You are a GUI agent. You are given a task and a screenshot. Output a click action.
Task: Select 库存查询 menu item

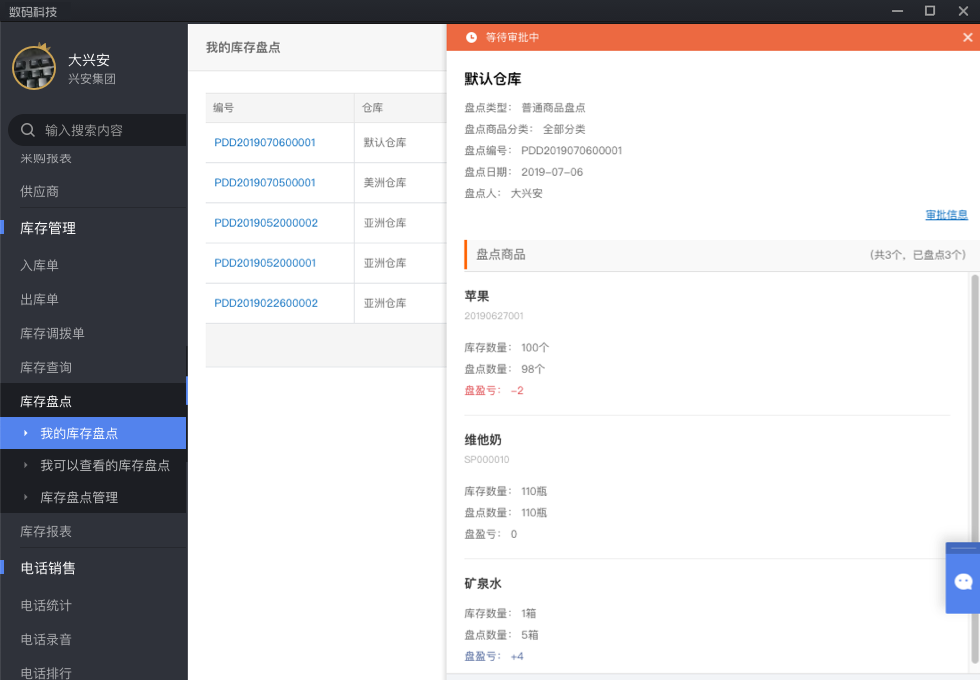(x=46, y=367)
